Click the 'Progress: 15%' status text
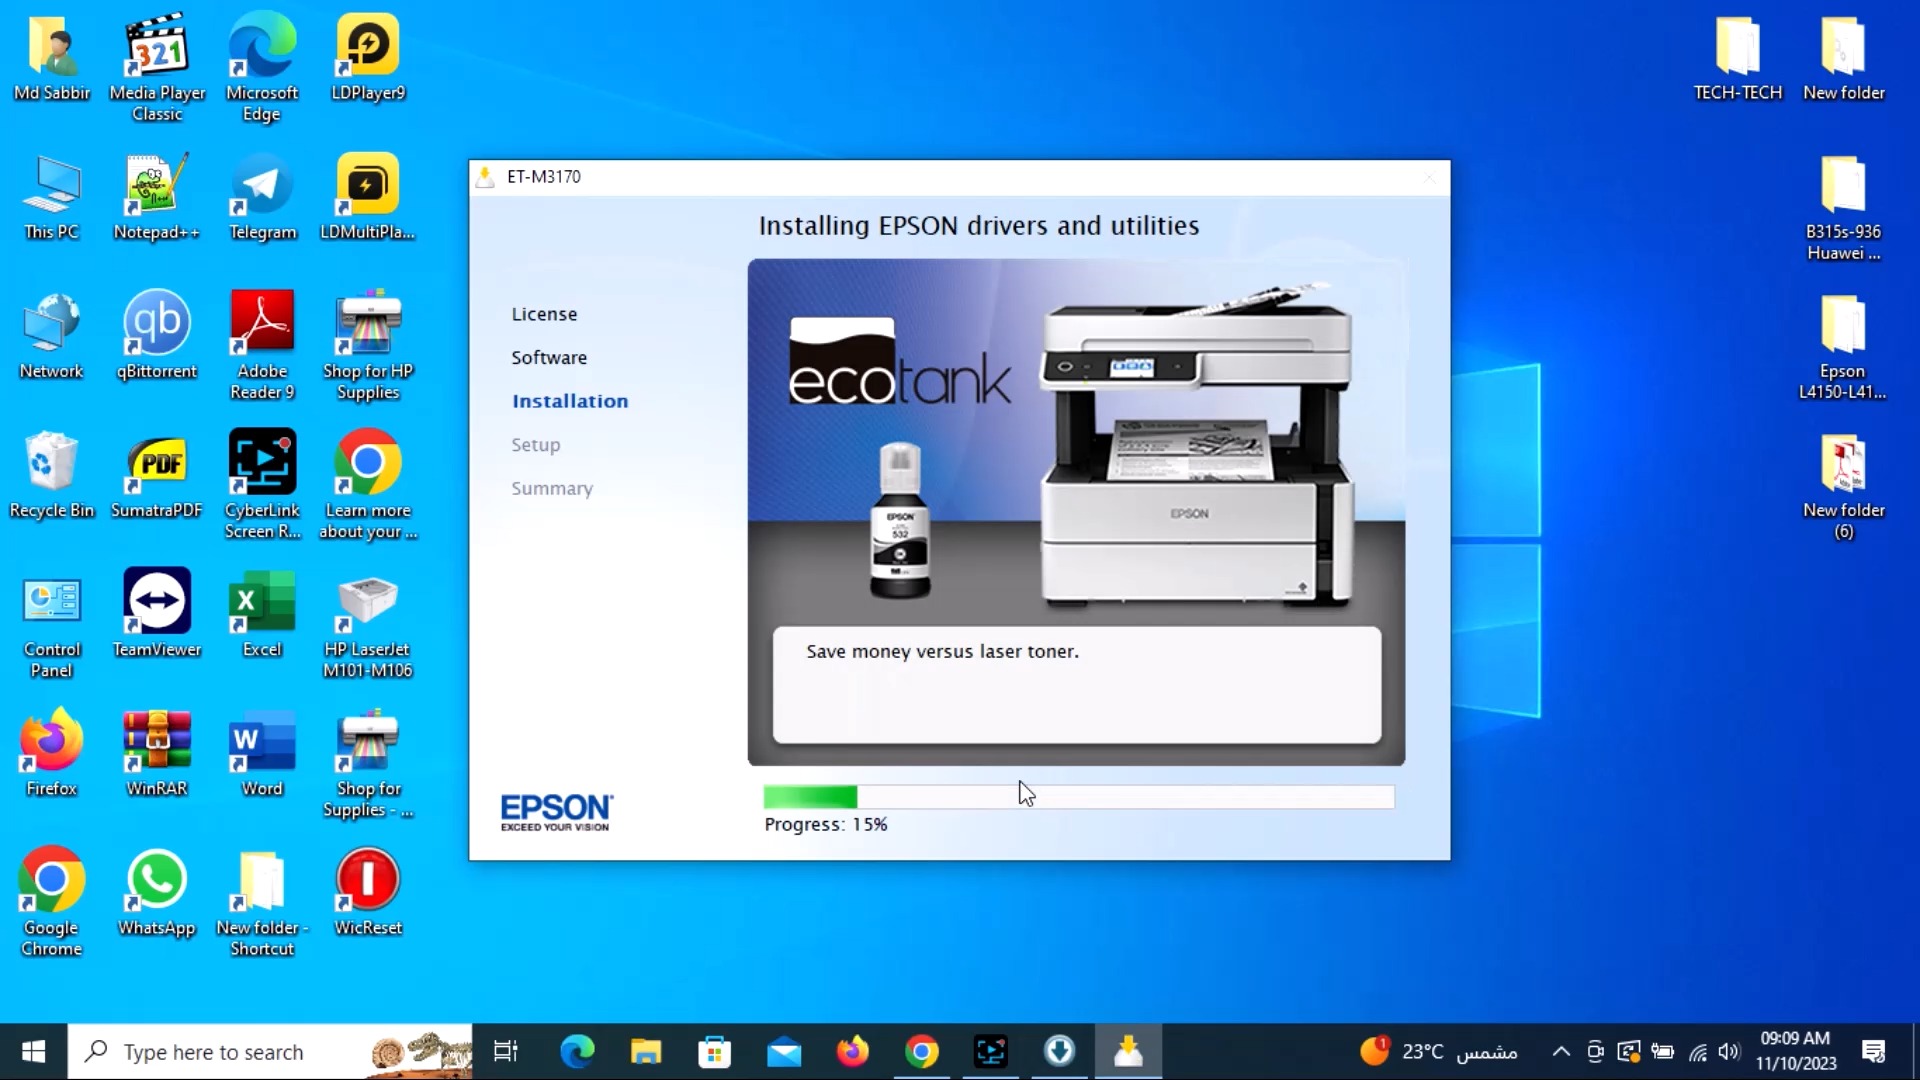This screenshot has height=1080, width=1920. 826,824
